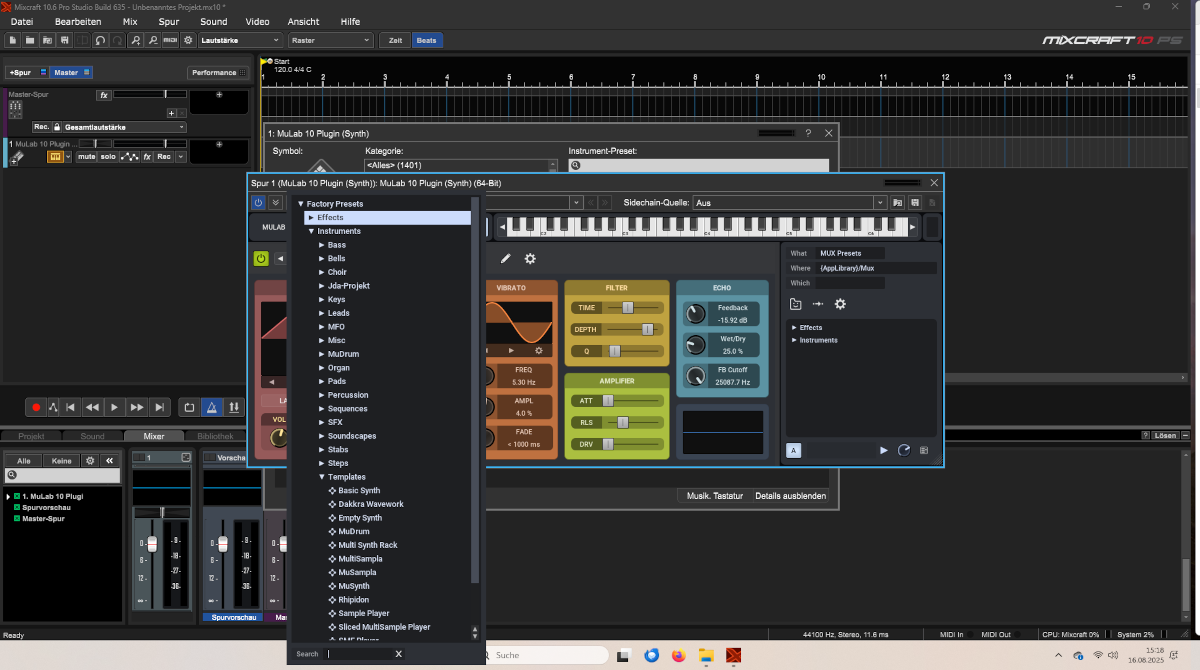Image resolution: width=1200 pixels, height=670 pixels.
Task: Click the pencil edit icon in MuLab
Action: click(506, 259)
